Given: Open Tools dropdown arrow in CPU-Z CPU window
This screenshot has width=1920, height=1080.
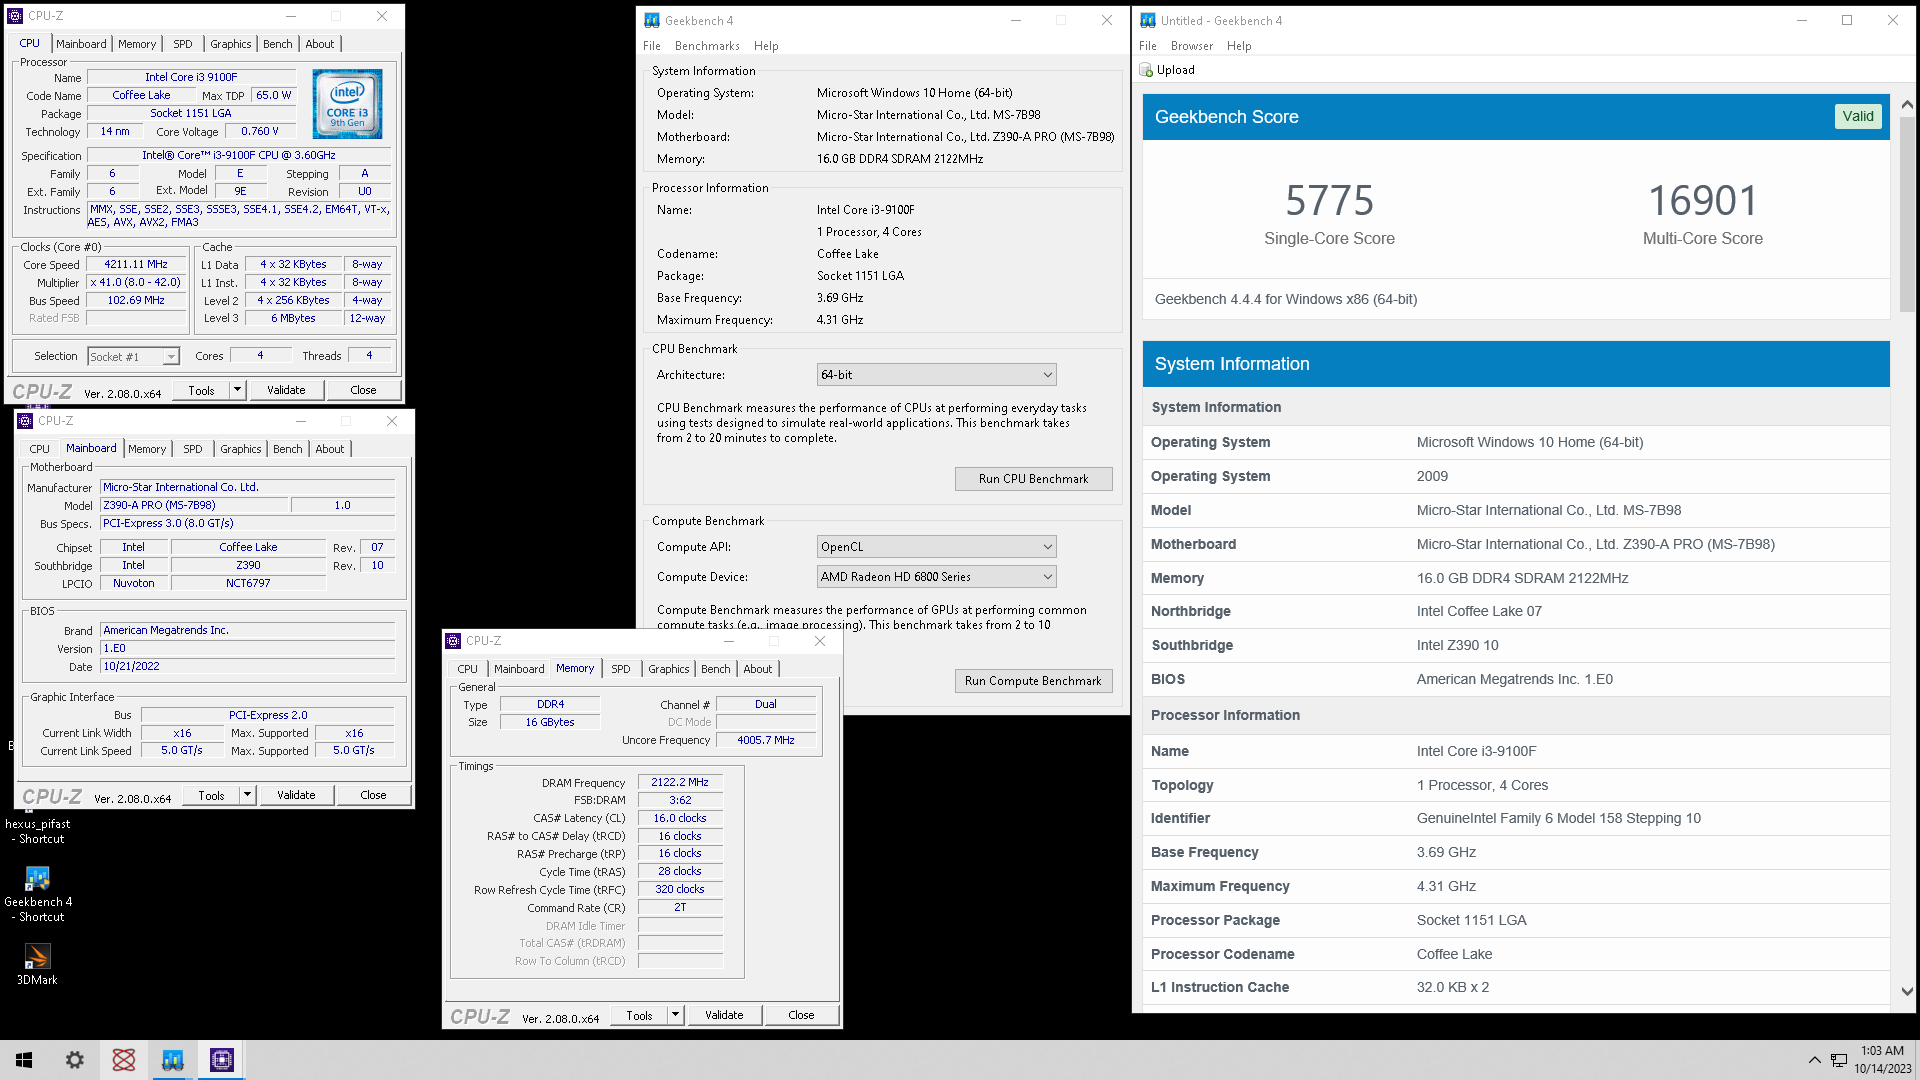Looking at the screenshot, I should [238, 390].
